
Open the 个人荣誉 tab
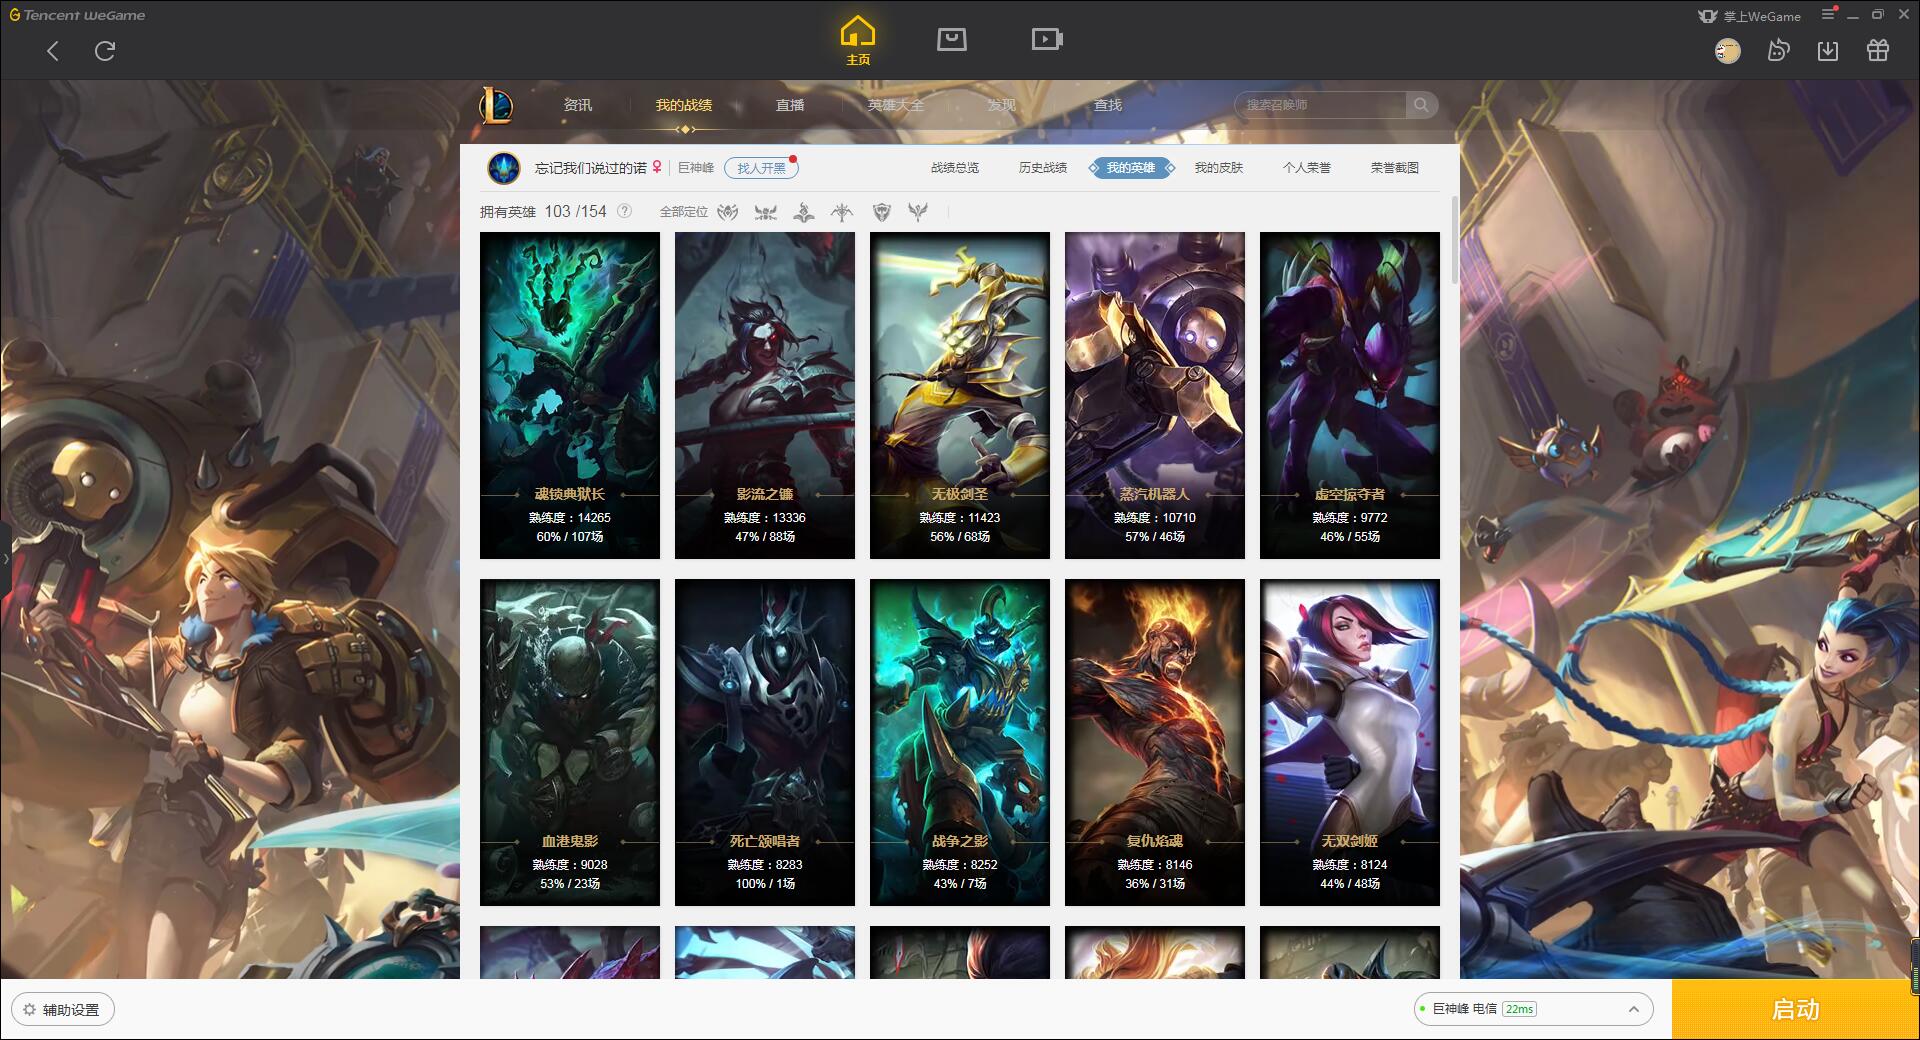[1307, 168]
